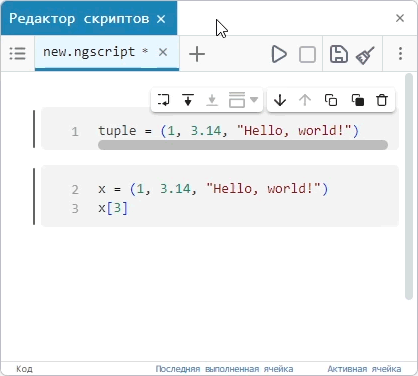Duplicate the cell with the filled copy icon

pyautogui.click(x=358, y=100)
